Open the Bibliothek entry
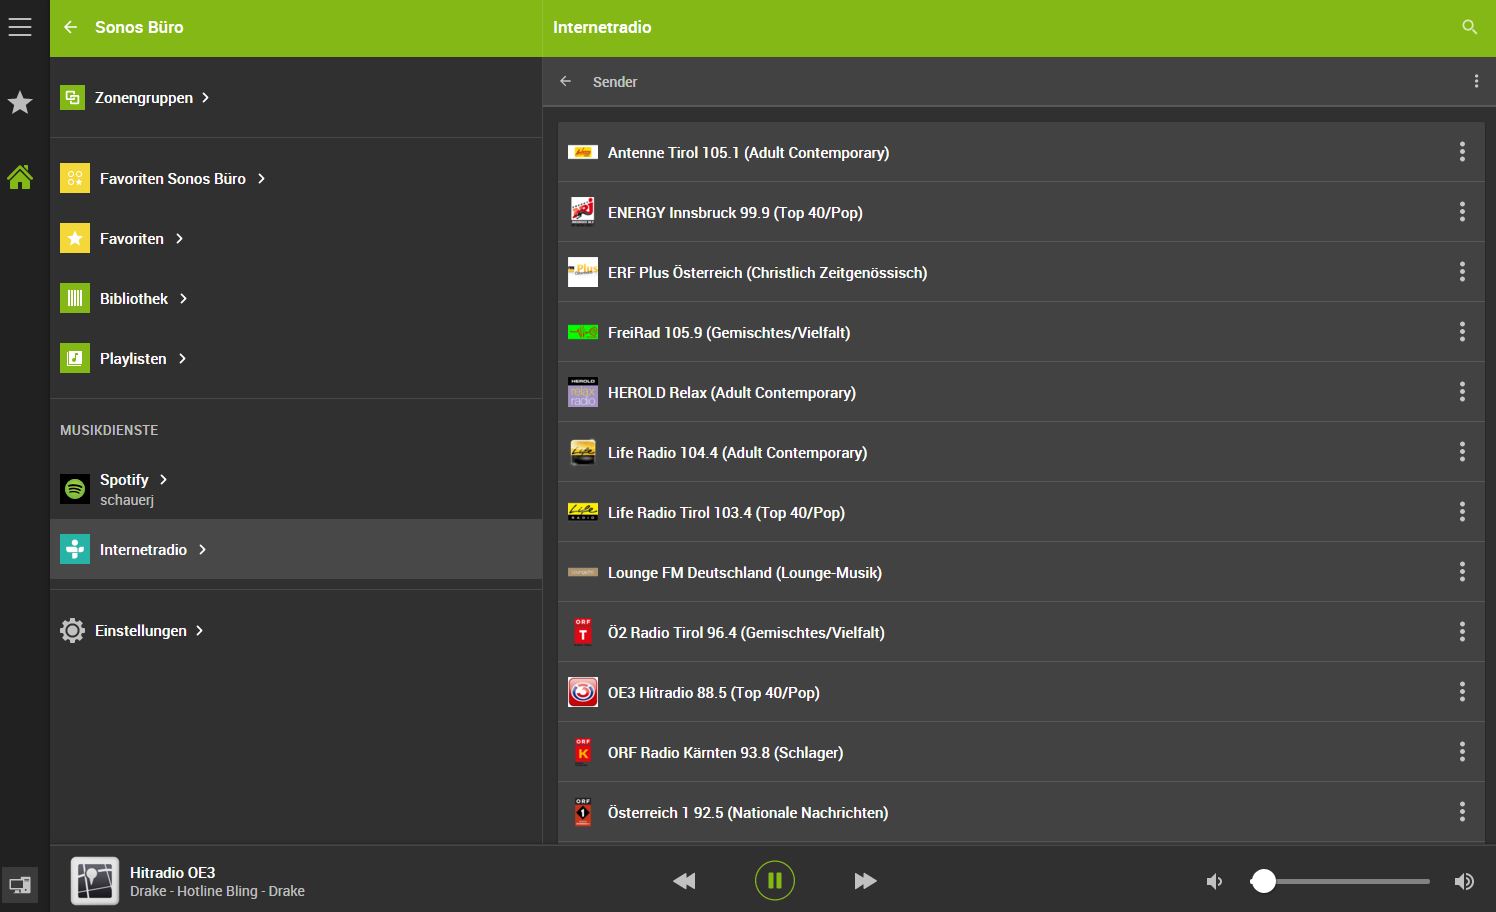Viewport: 1496px width, 912px height. pyautogui.click(x=296, y=298)
